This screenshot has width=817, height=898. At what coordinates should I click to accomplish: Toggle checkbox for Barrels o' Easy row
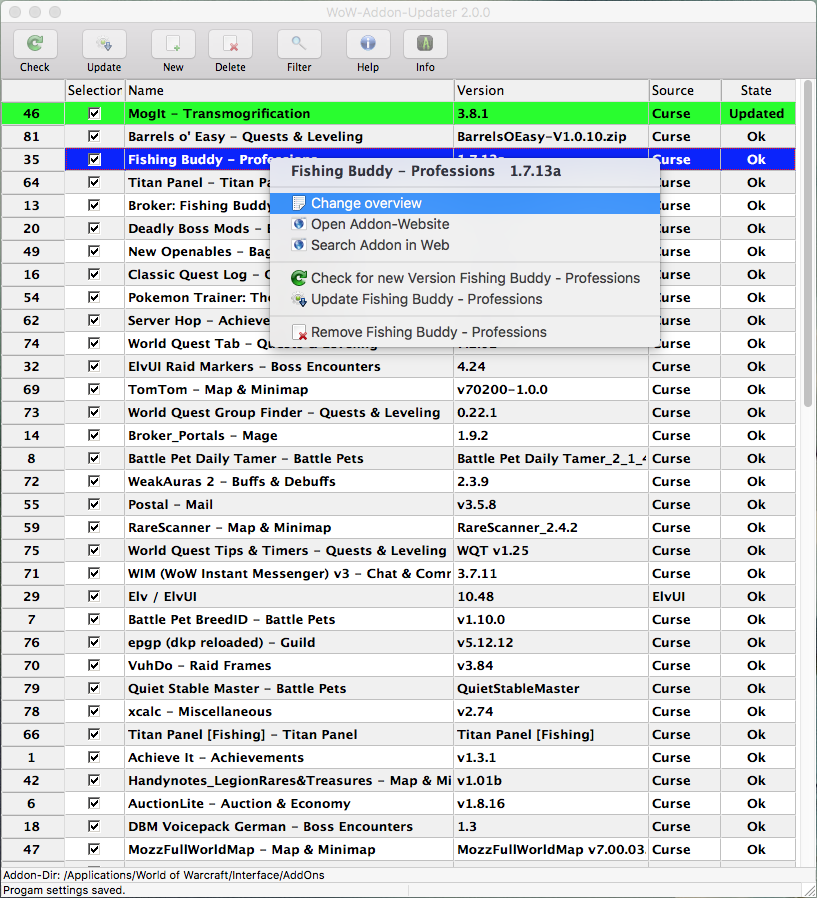[x=94, y=136]
